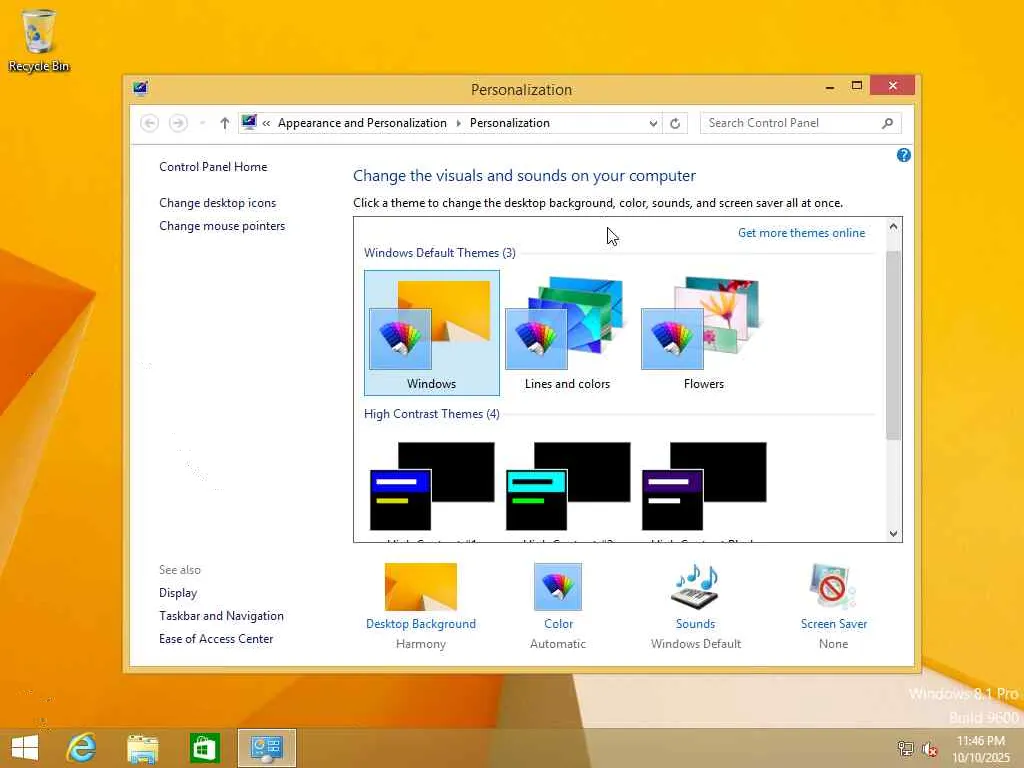1024x768 pixels.
Task: Minimize the Personalization window
Action: pyautogui.click(x=829, y=86)
